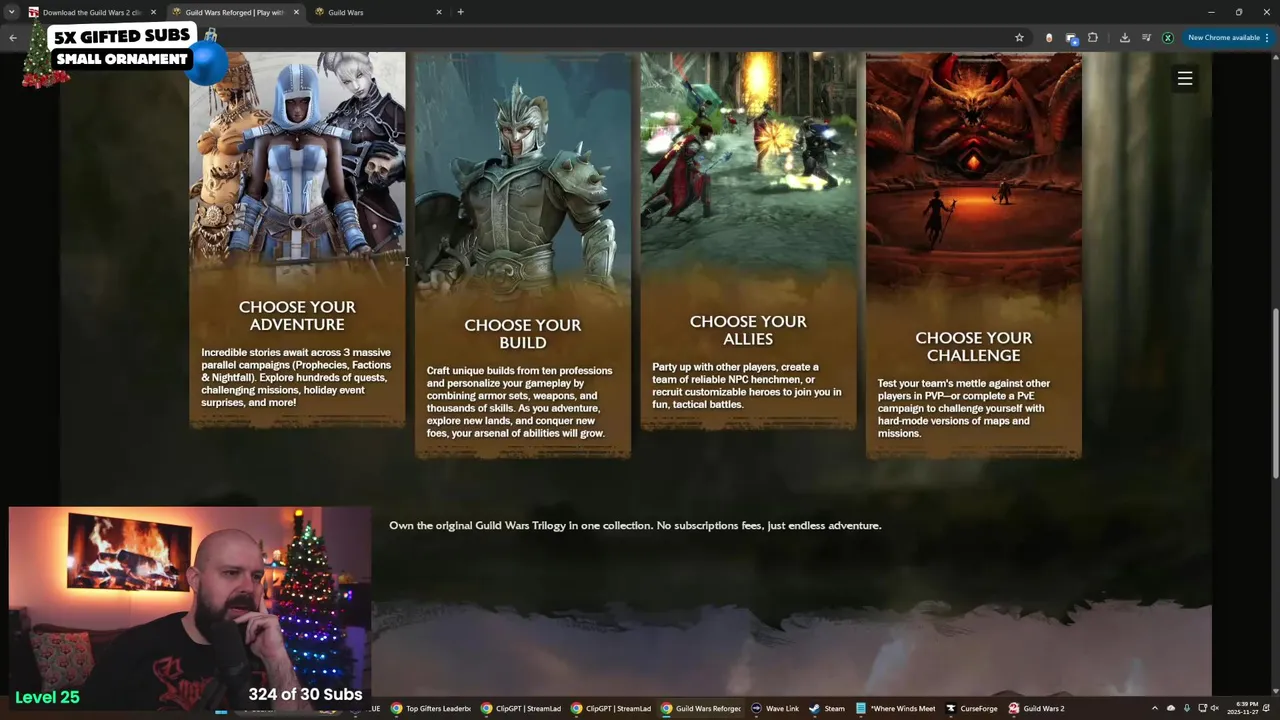Open the Where Winds Meet notepad taskbar item
This screenshot has height=720, width=1280.
896,709
